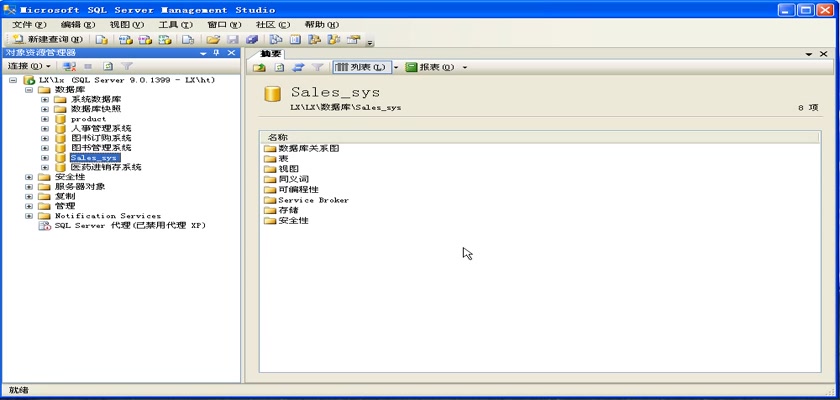This screenshot has height=400, width=840.
Task: Toggle auto-hide pin on 对象资源管理器 panel
Action: 216,52
